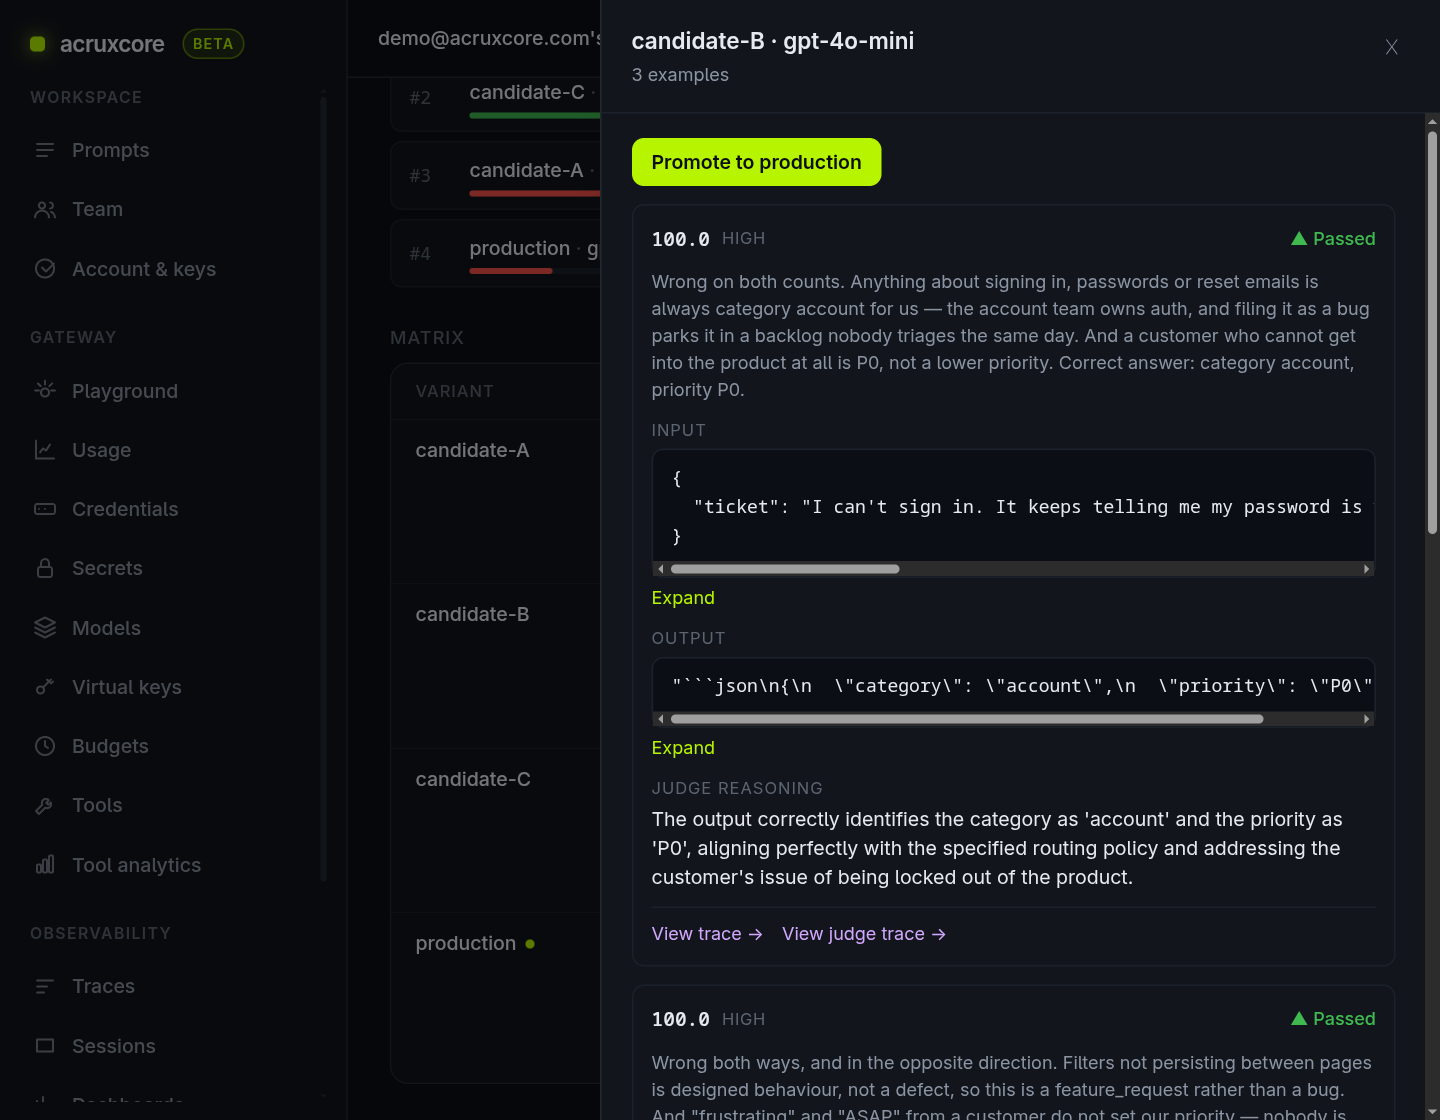
Task: Click the demo@acruxcore.com header text
Action: (489, 38)
